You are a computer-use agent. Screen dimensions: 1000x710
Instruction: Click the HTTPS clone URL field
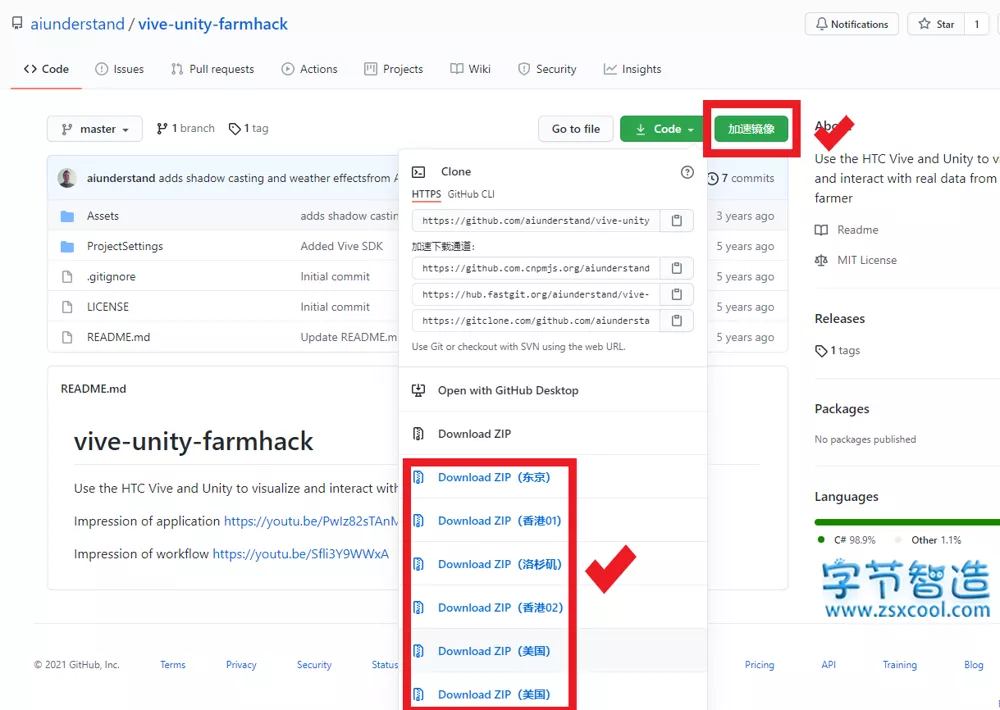536,220
